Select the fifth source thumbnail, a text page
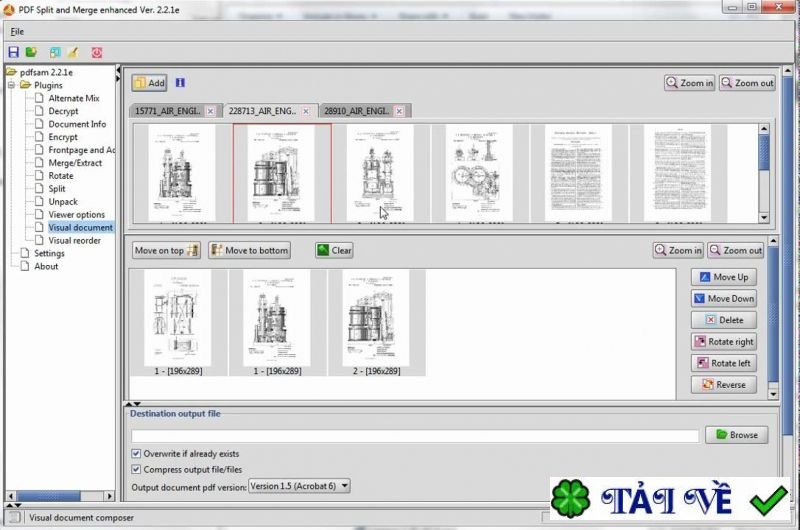The width and height of the screenshot is (800, 530). click(578, 173)
